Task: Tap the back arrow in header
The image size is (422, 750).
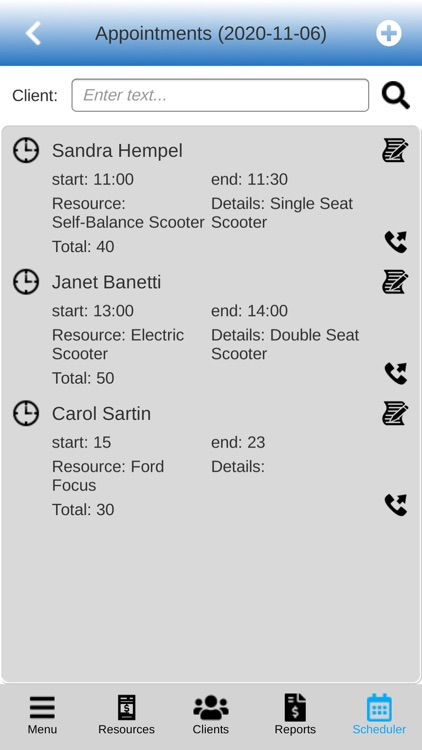Action: 33,33
